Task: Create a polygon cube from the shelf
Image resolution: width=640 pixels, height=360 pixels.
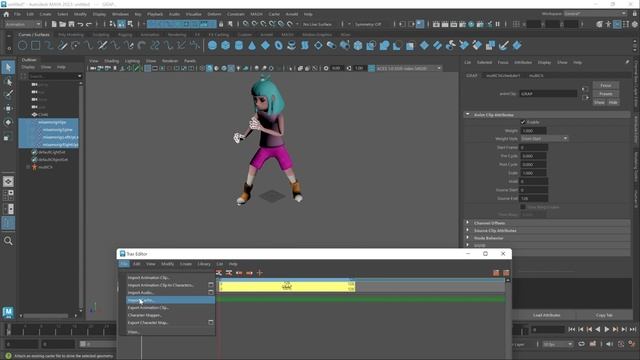Action: [x=225, y=45]
